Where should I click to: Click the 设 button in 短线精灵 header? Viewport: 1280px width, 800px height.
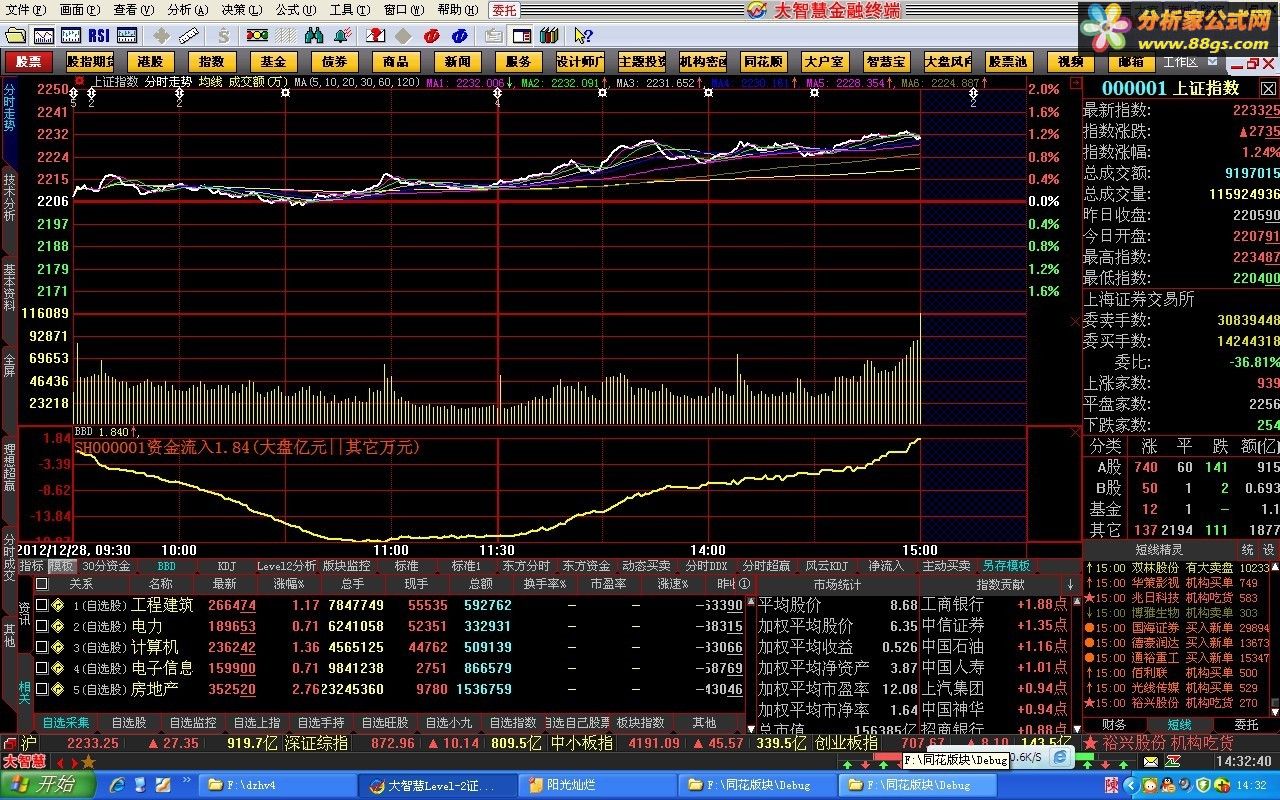coord(1268,550)
